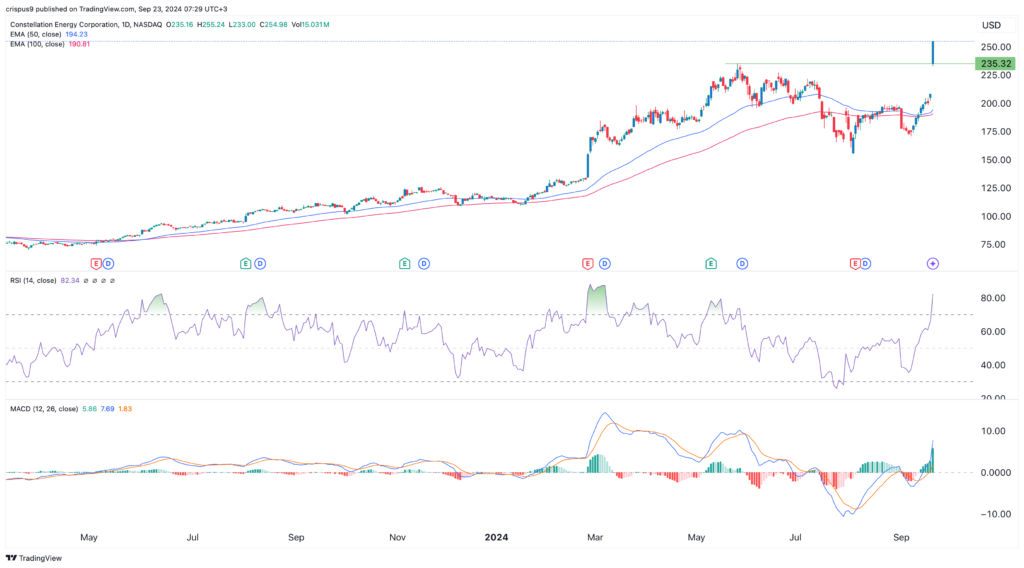Click the 1D interval label in the header
This screenshot has width=1024, height=568.
pos(125,25)
